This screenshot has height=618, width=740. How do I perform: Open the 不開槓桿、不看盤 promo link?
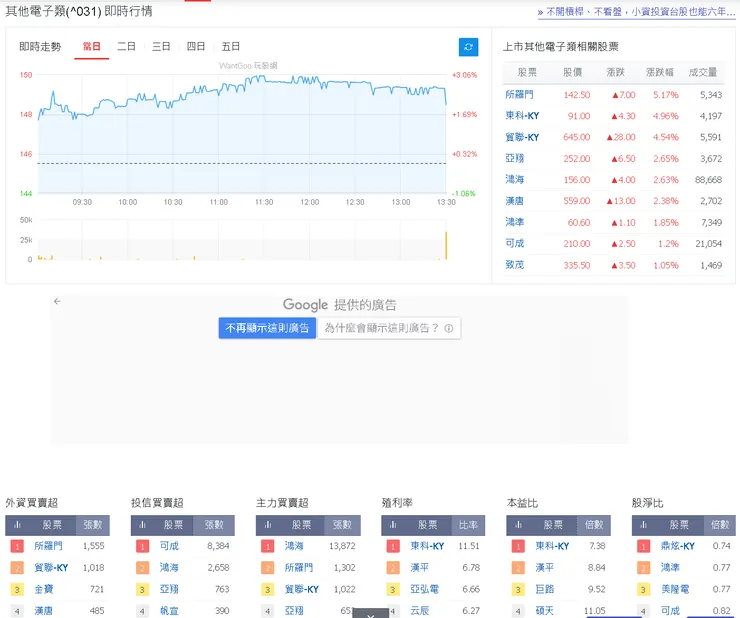[636, 12]
